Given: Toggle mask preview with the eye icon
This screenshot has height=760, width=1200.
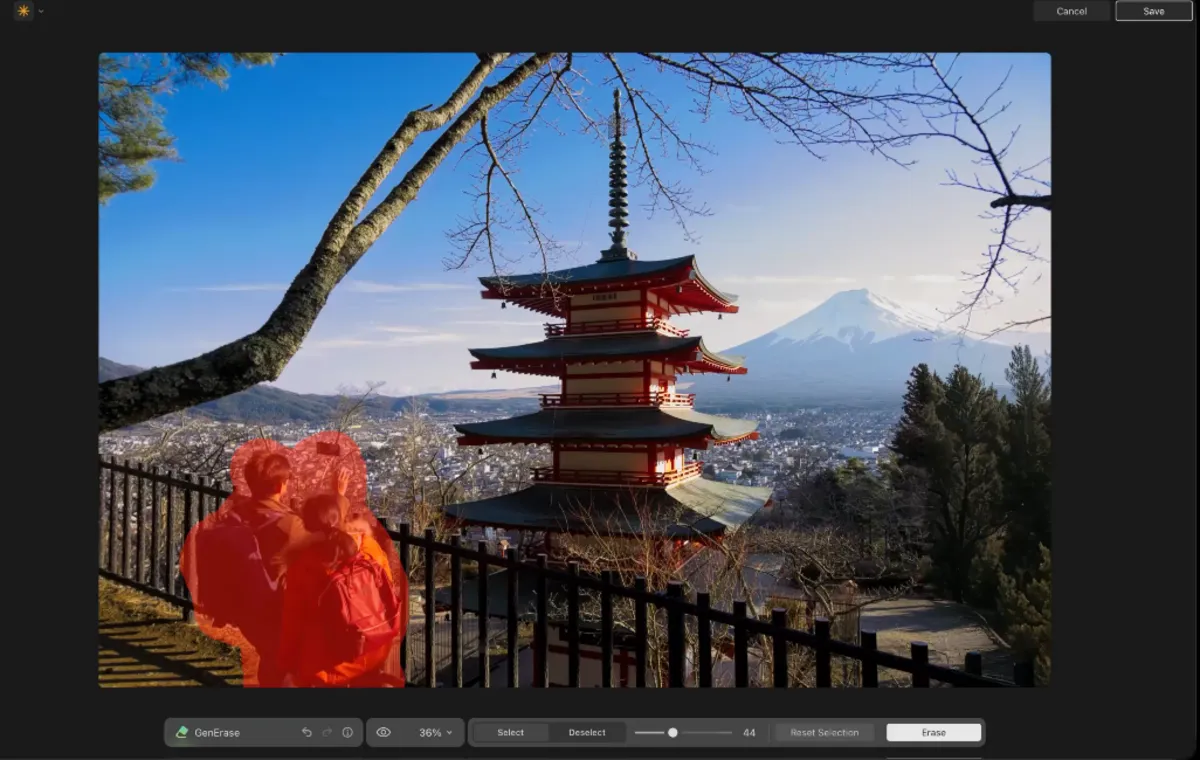Looking at the screenshot, I should click(x=383, y=732).
